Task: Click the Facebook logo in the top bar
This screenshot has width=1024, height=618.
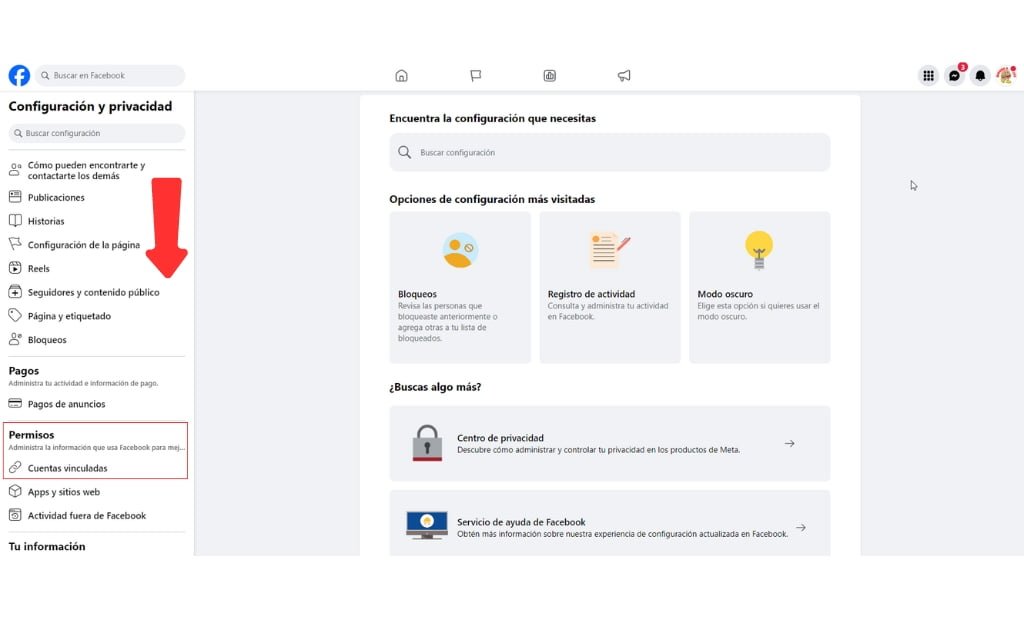Action: pos(18,75)
